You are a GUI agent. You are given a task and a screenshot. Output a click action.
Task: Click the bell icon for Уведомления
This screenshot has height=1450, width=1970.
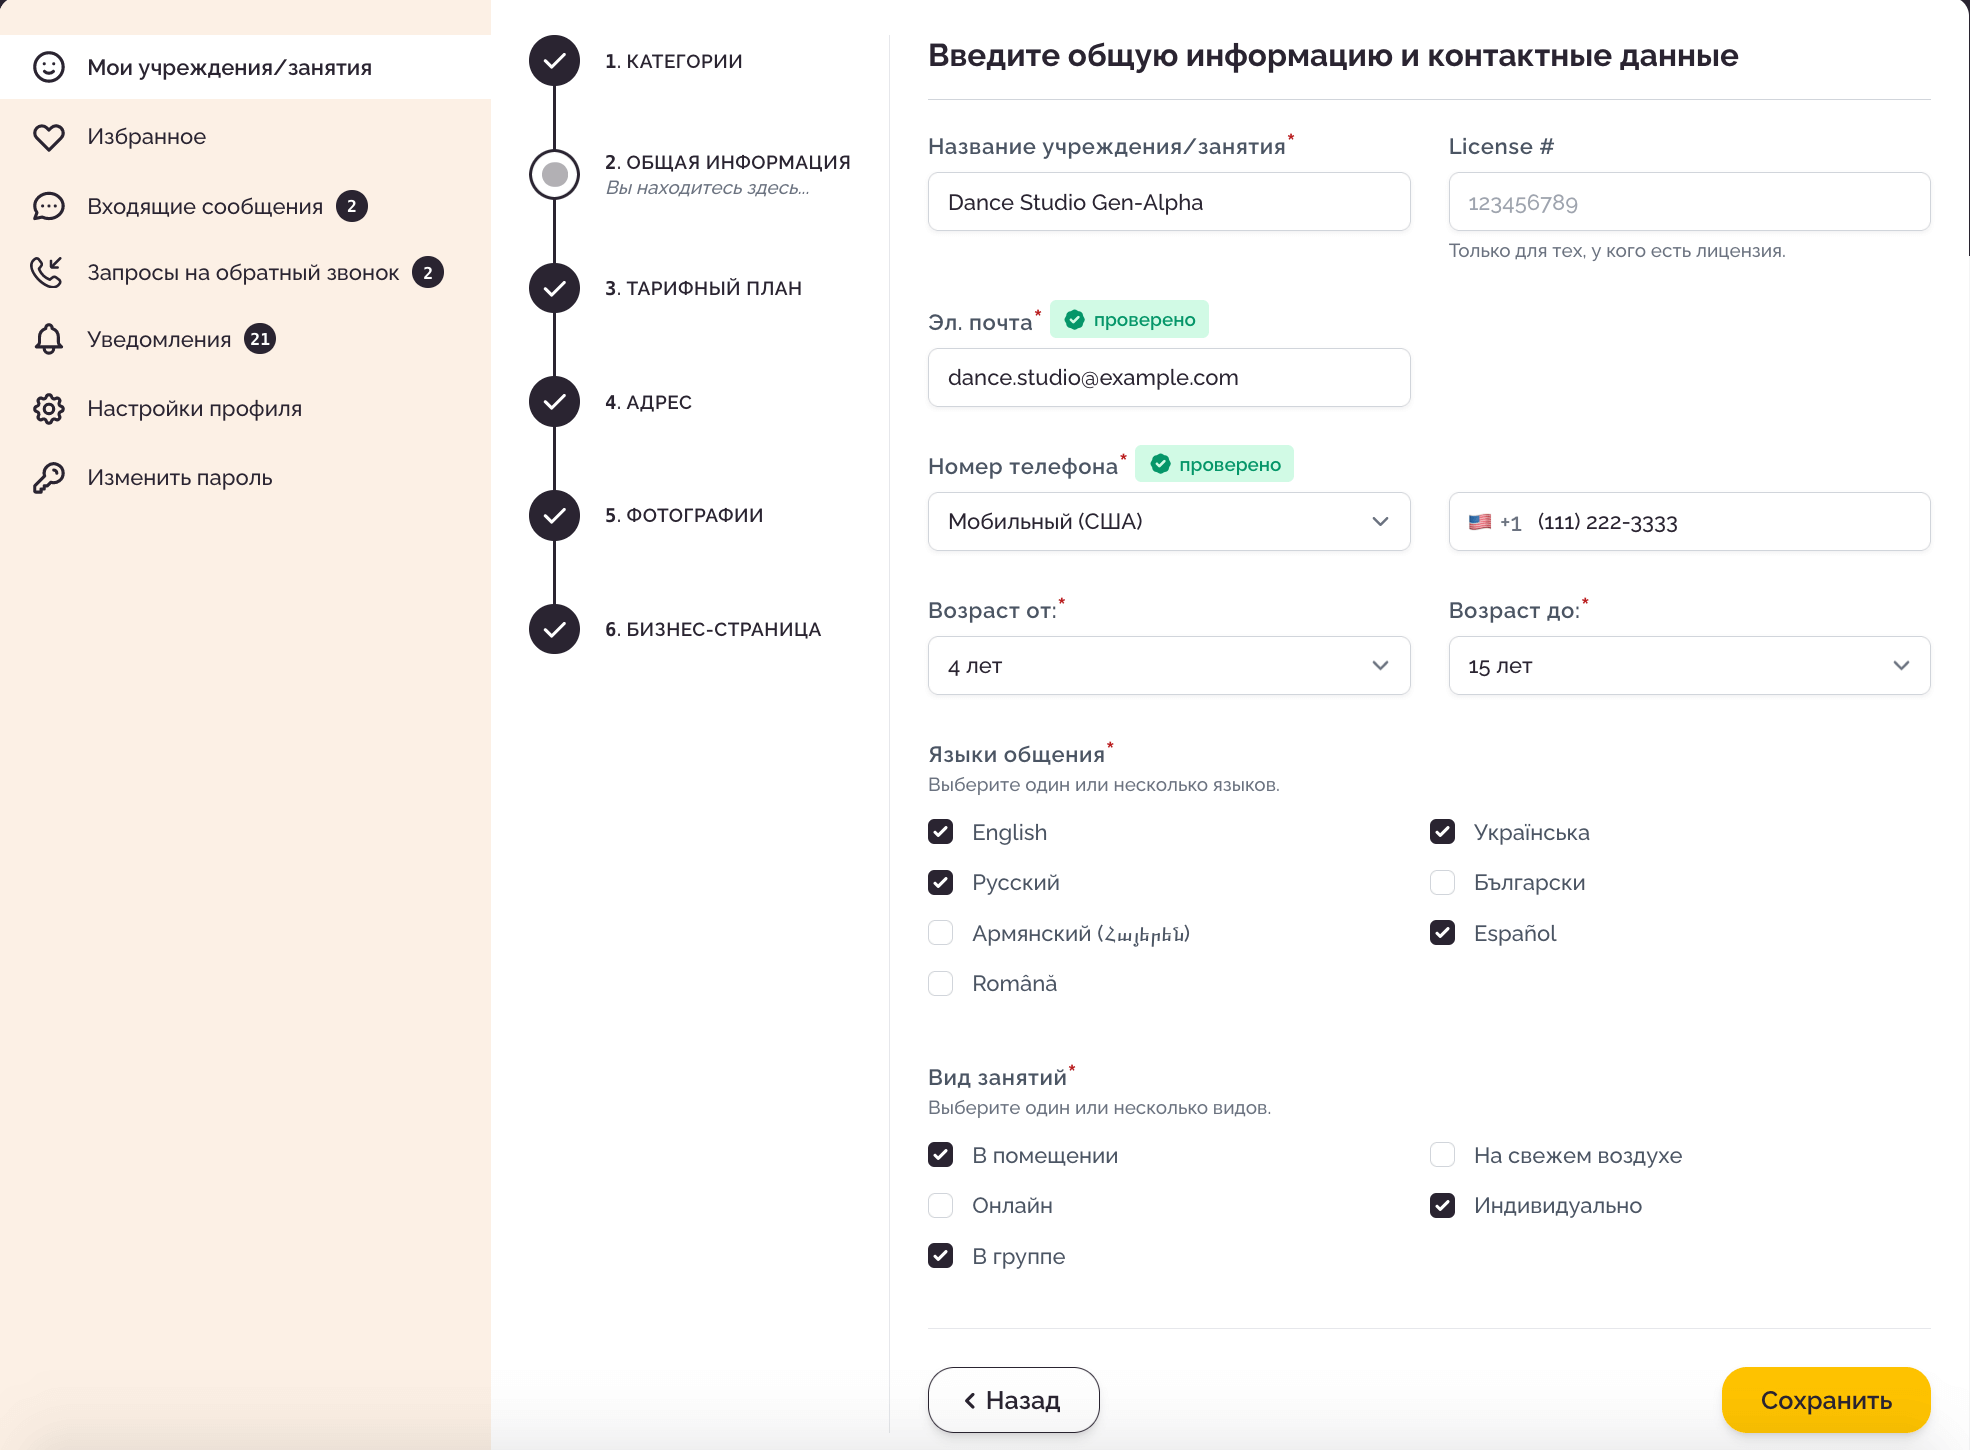pos(48,339)
